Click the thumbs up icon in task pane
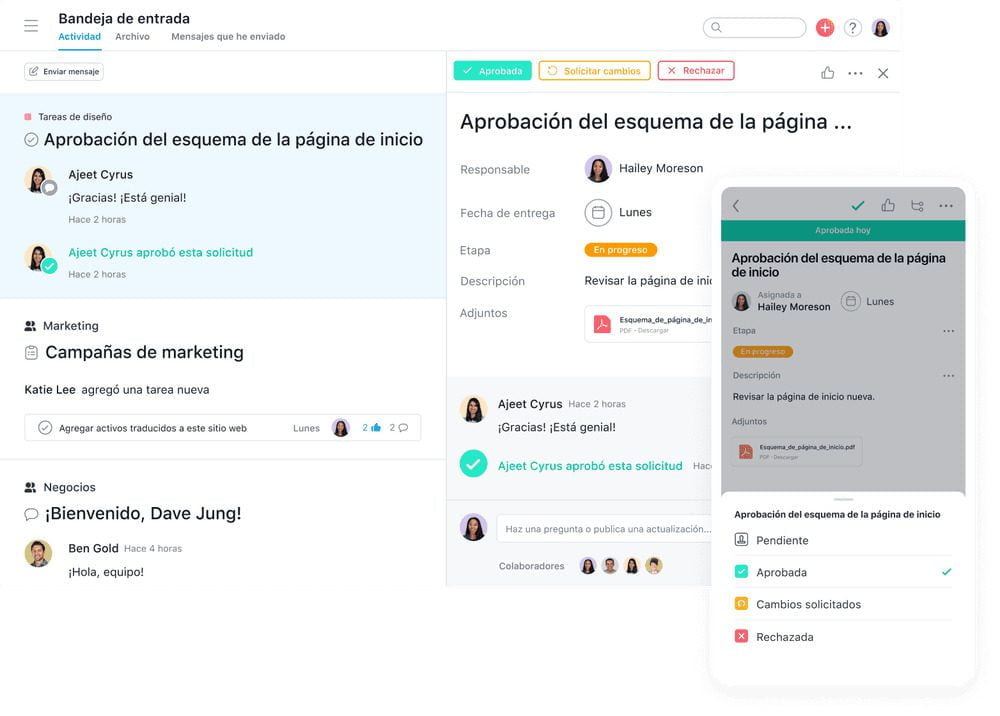Screen dimensions: 1000x716 point(827,73)
